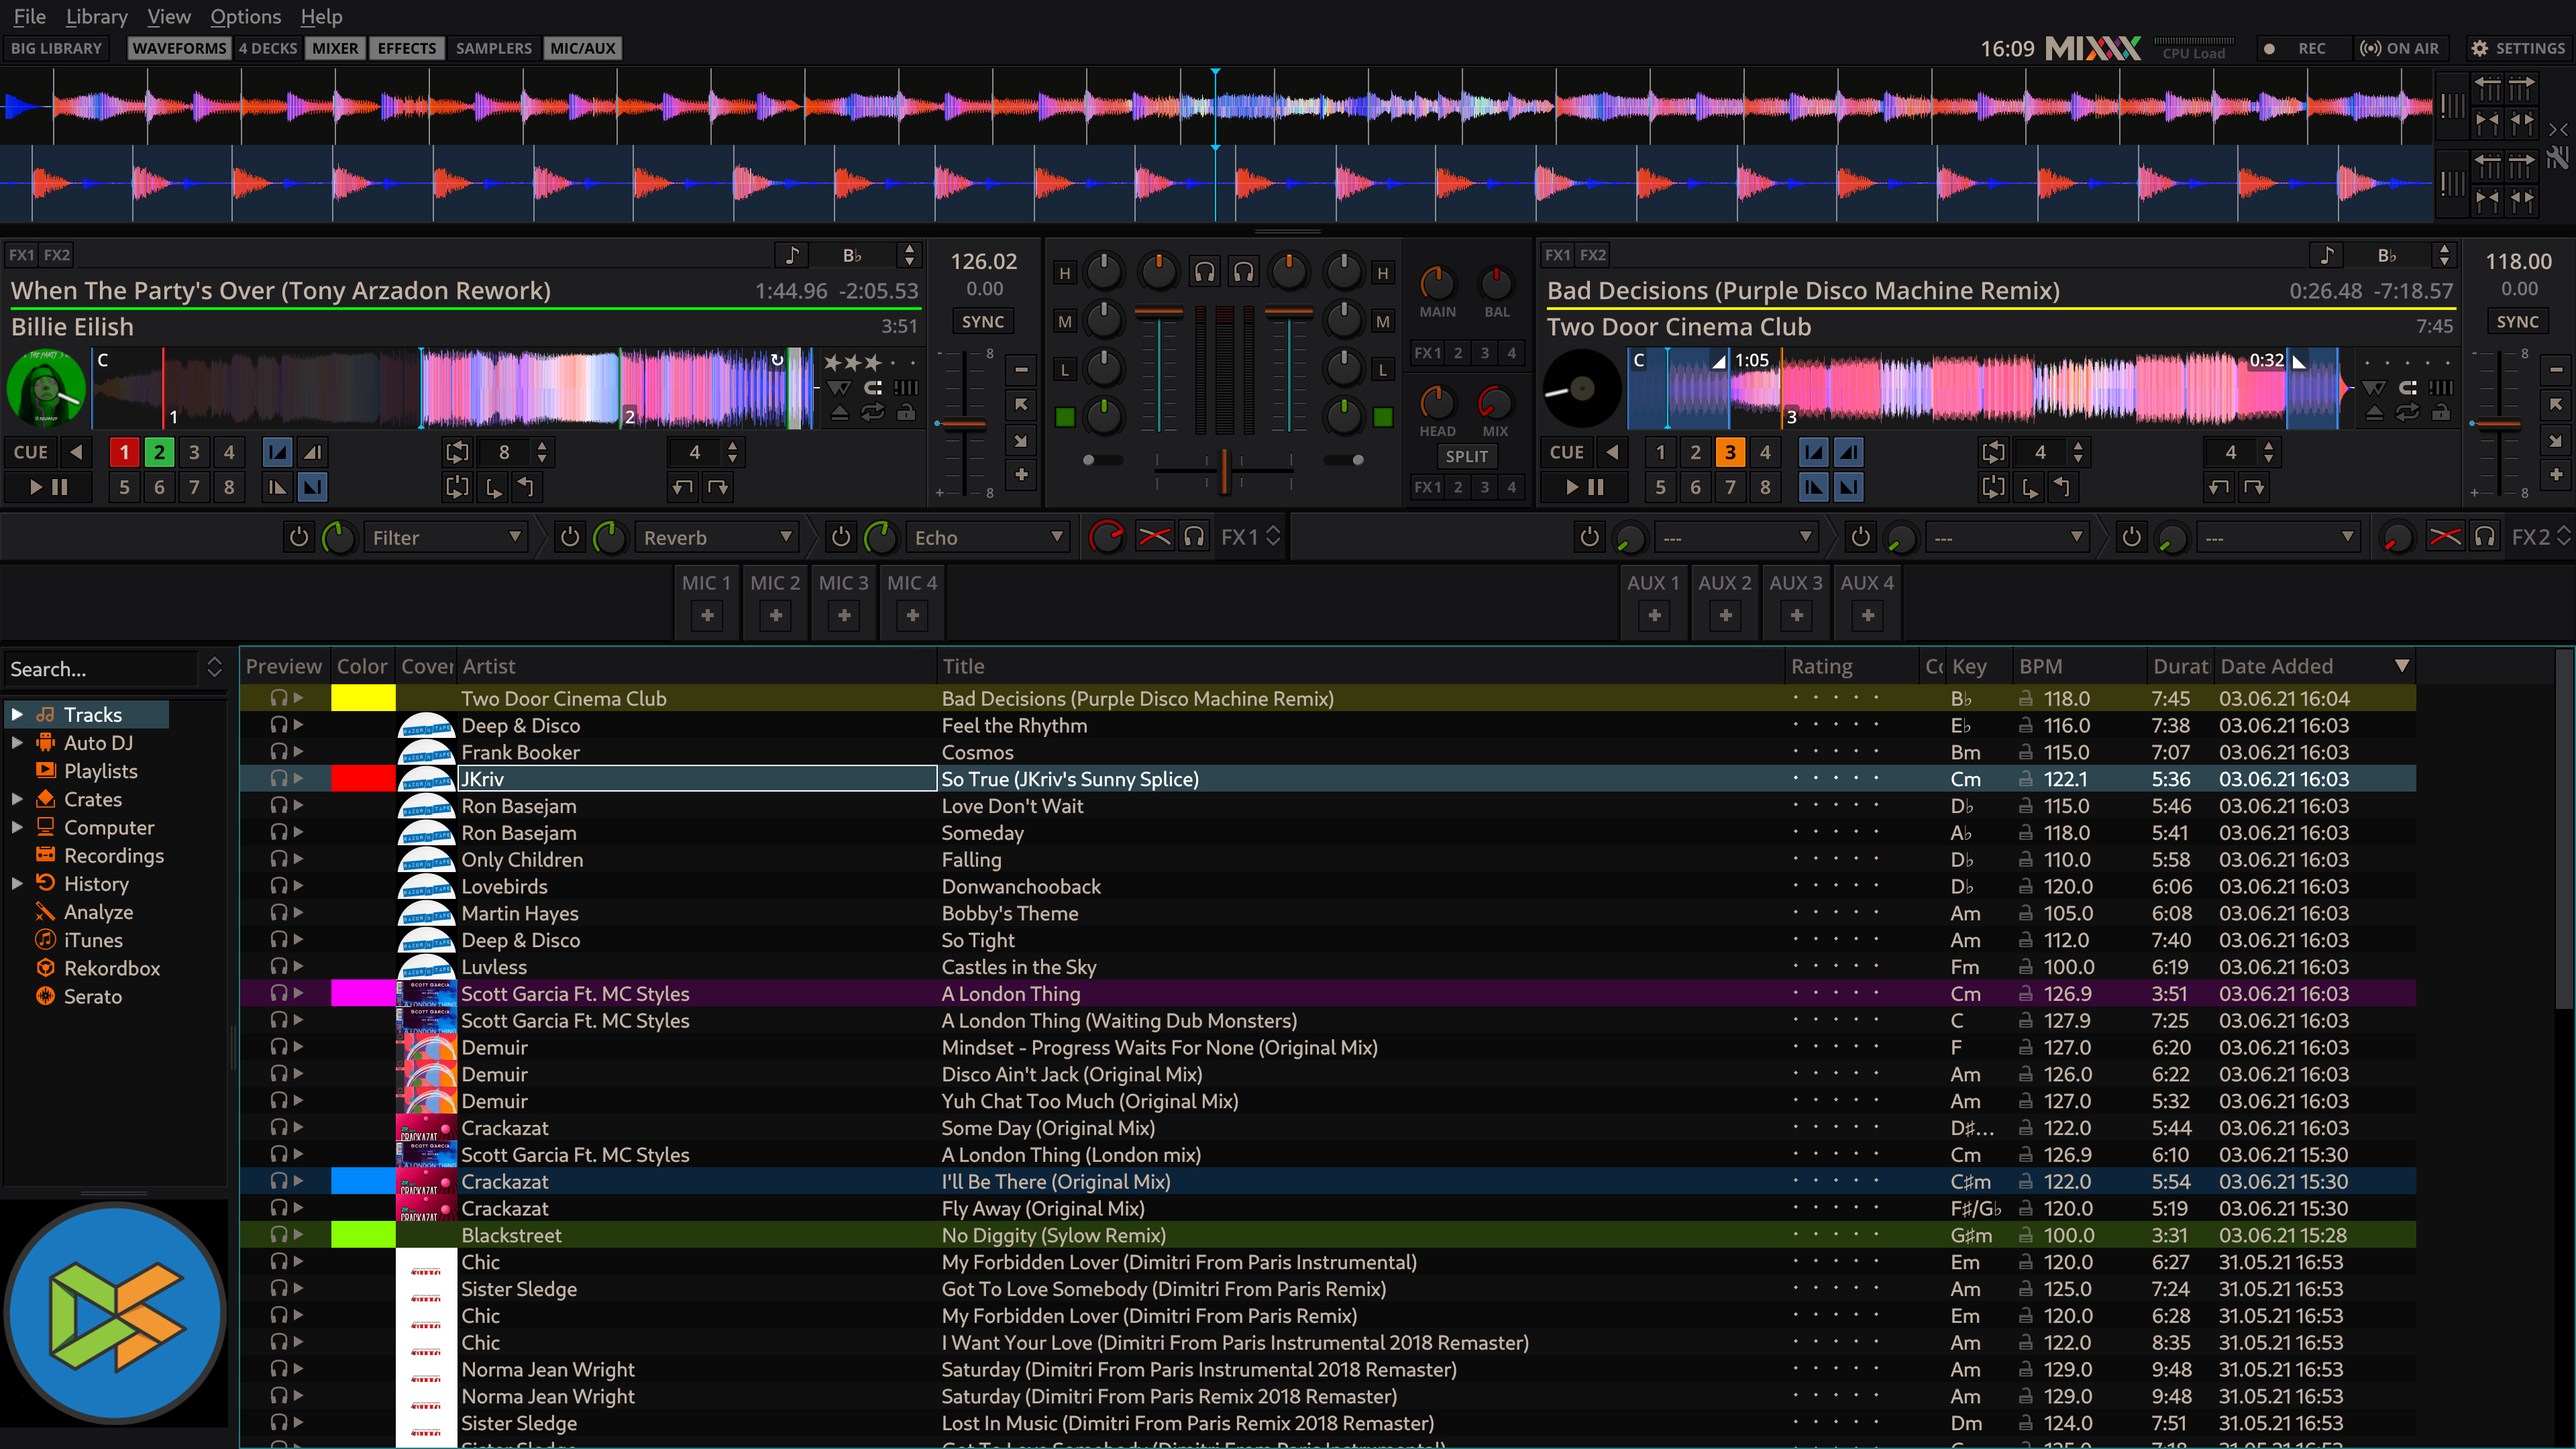Open the Echo effect dropdown

click(988, 537)
